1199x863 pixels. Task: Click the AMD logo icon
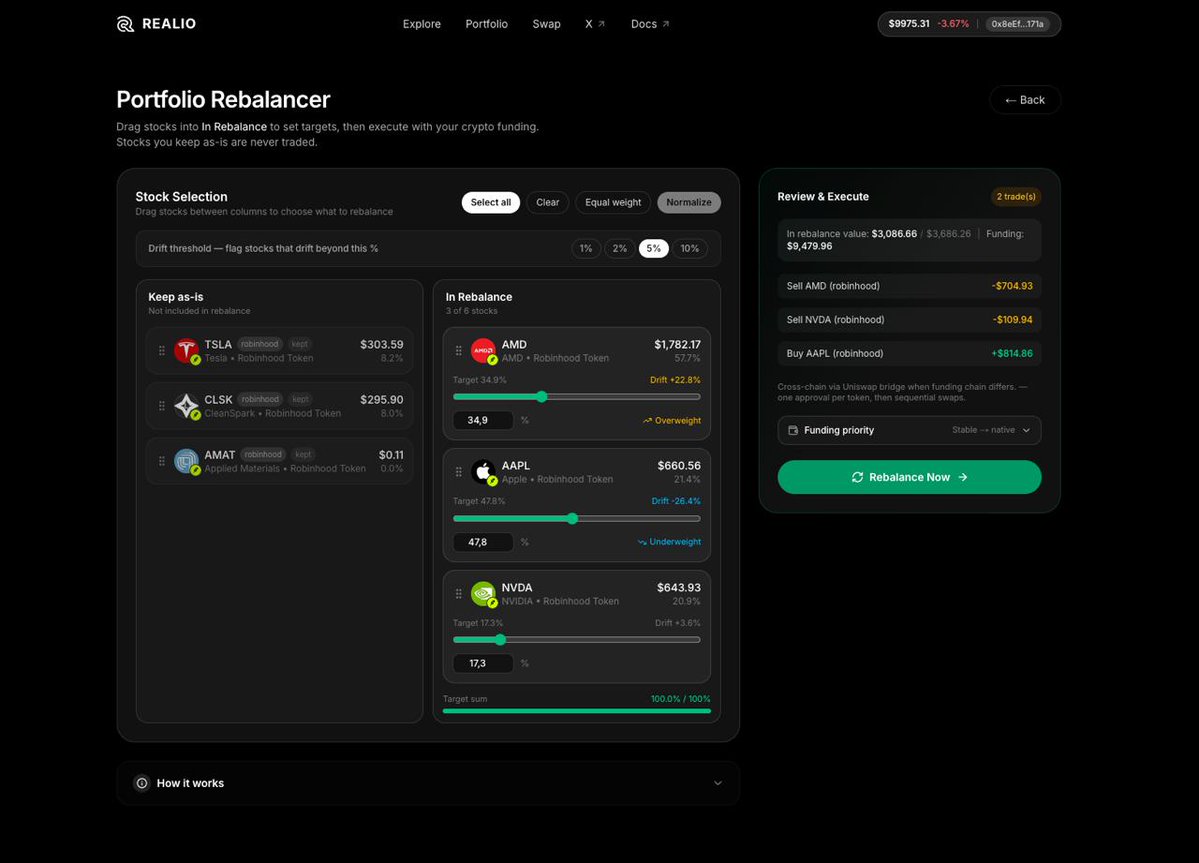coord(483,350)
